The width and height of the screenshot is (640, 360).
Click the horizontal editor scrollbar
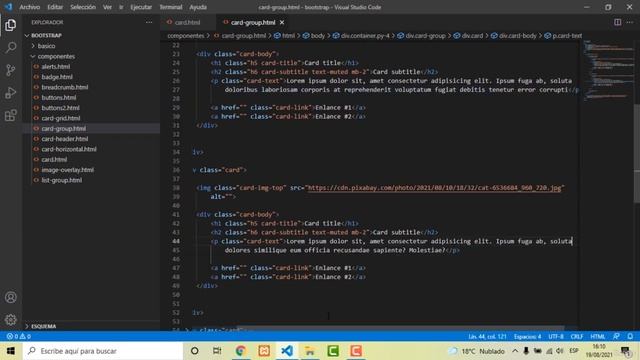402,328
